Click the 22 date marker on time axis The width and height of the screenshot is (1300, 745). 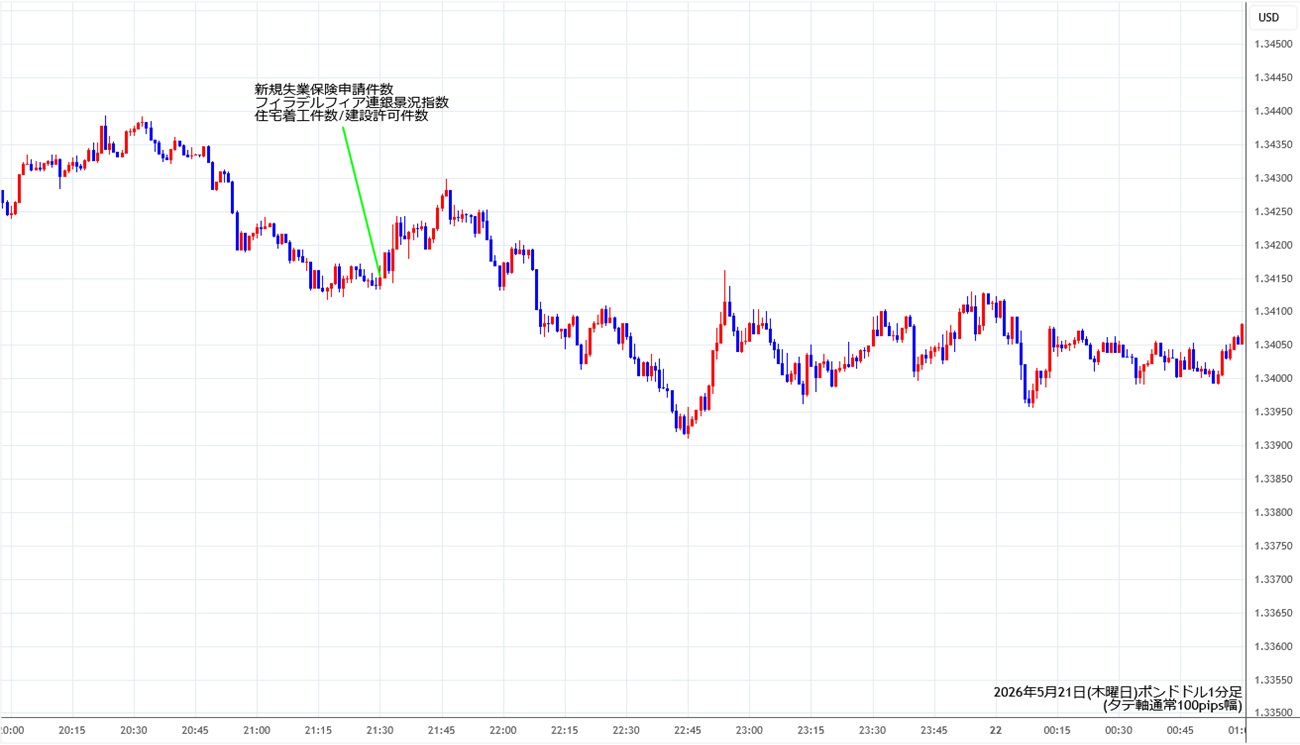pos(995,731)
